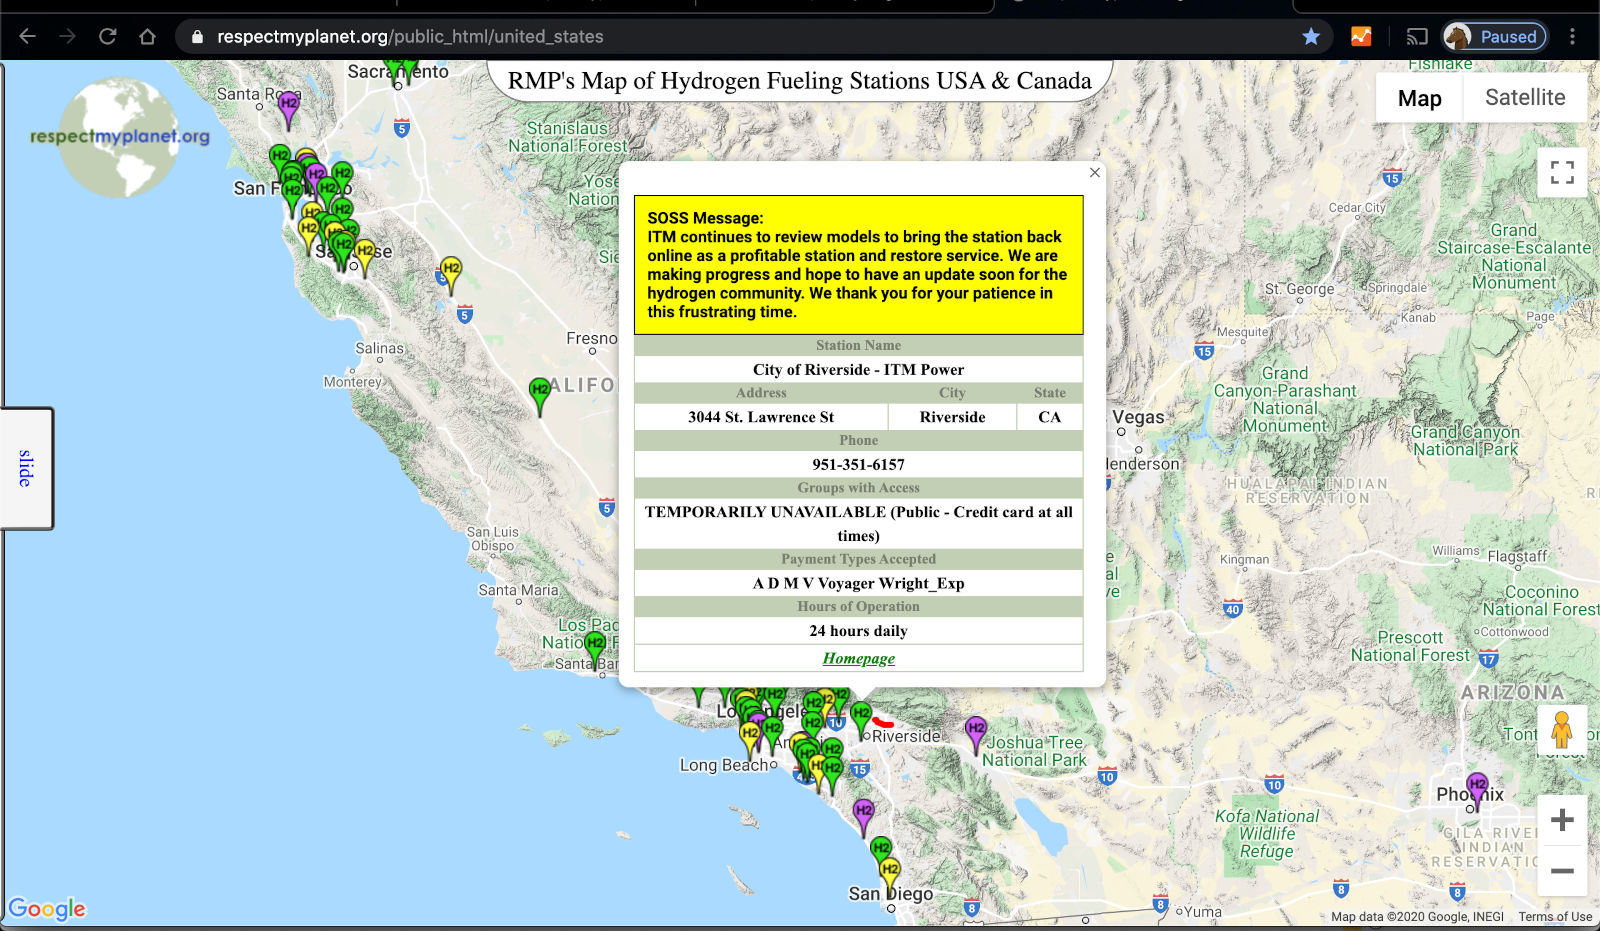Zoom out using the minus icon
Viewport: 1600px width, 931px height.
(1561, 871)
